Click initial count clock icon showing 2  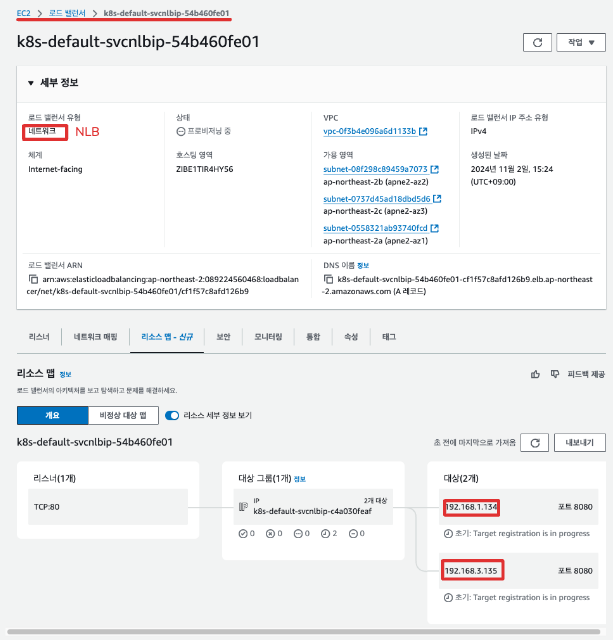[x=325, y=533]
